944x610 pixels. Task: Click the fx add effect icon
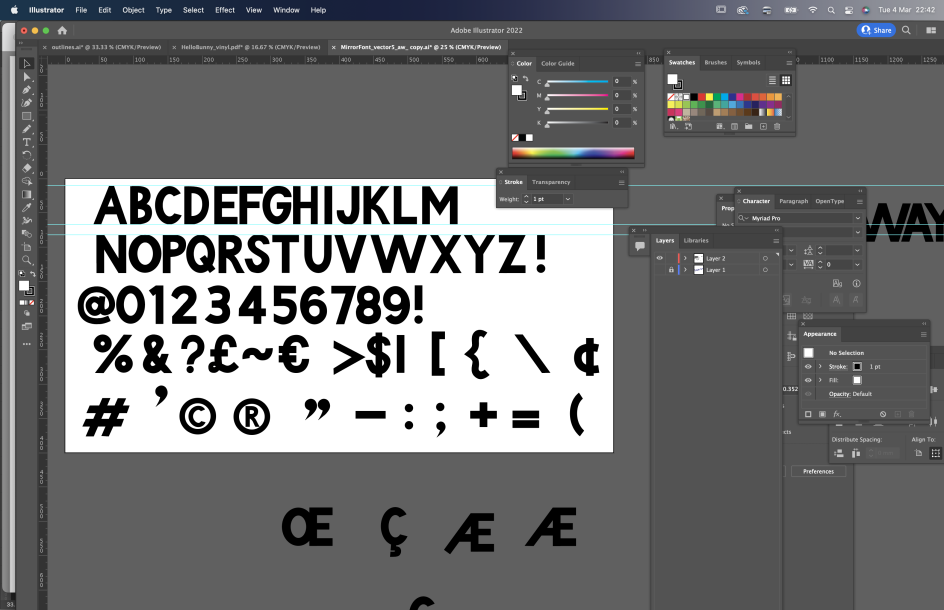837,413
